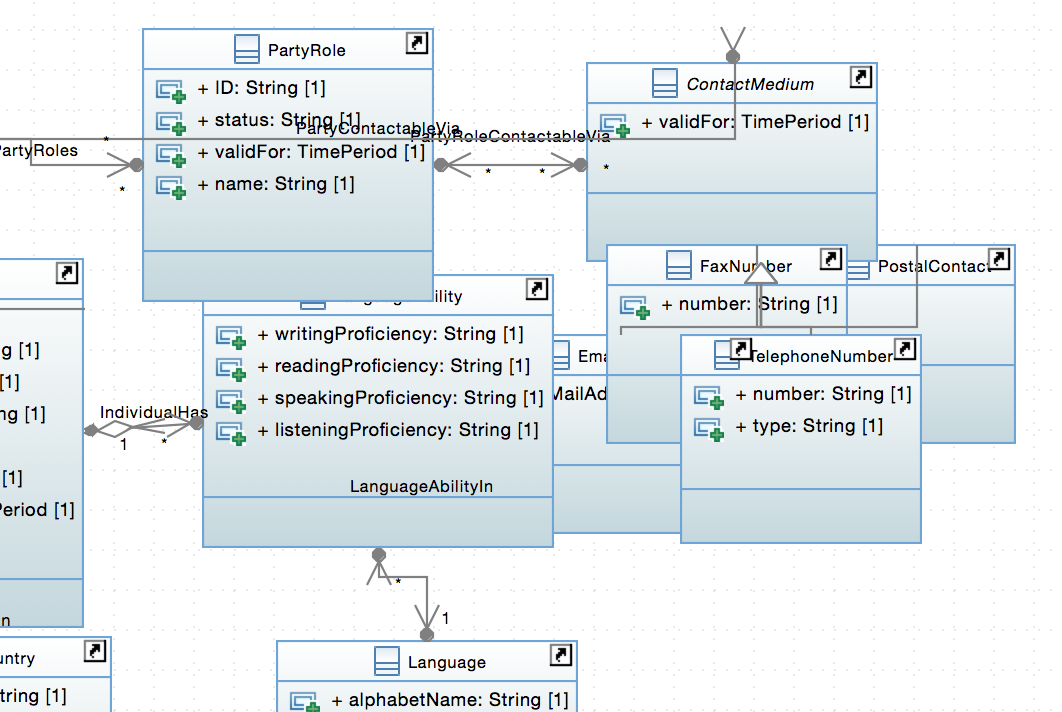Click the class icon beside PartyRole name
The width and height of the screenshot is (1062, 712).
click(x=246, y=50)
